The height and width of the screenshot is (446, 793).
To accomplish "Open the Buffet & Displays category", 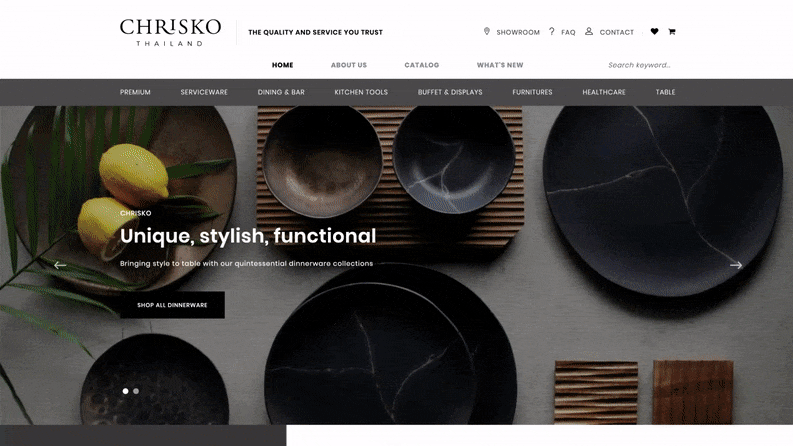I will pyautogui.click(x=450, y=92).
